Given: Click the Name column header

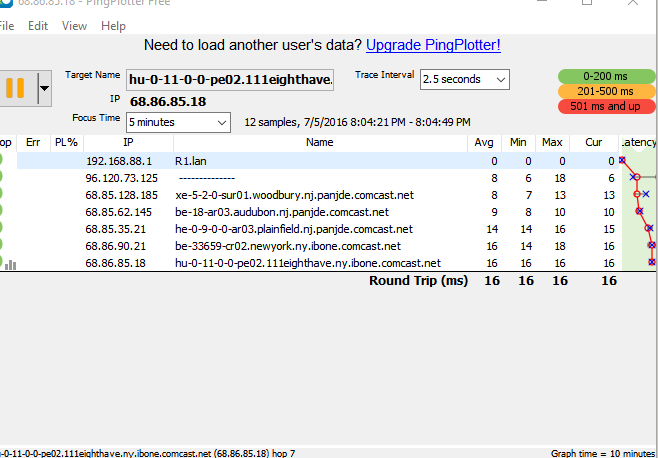Looking at the screenshot, I should (320, 142).
